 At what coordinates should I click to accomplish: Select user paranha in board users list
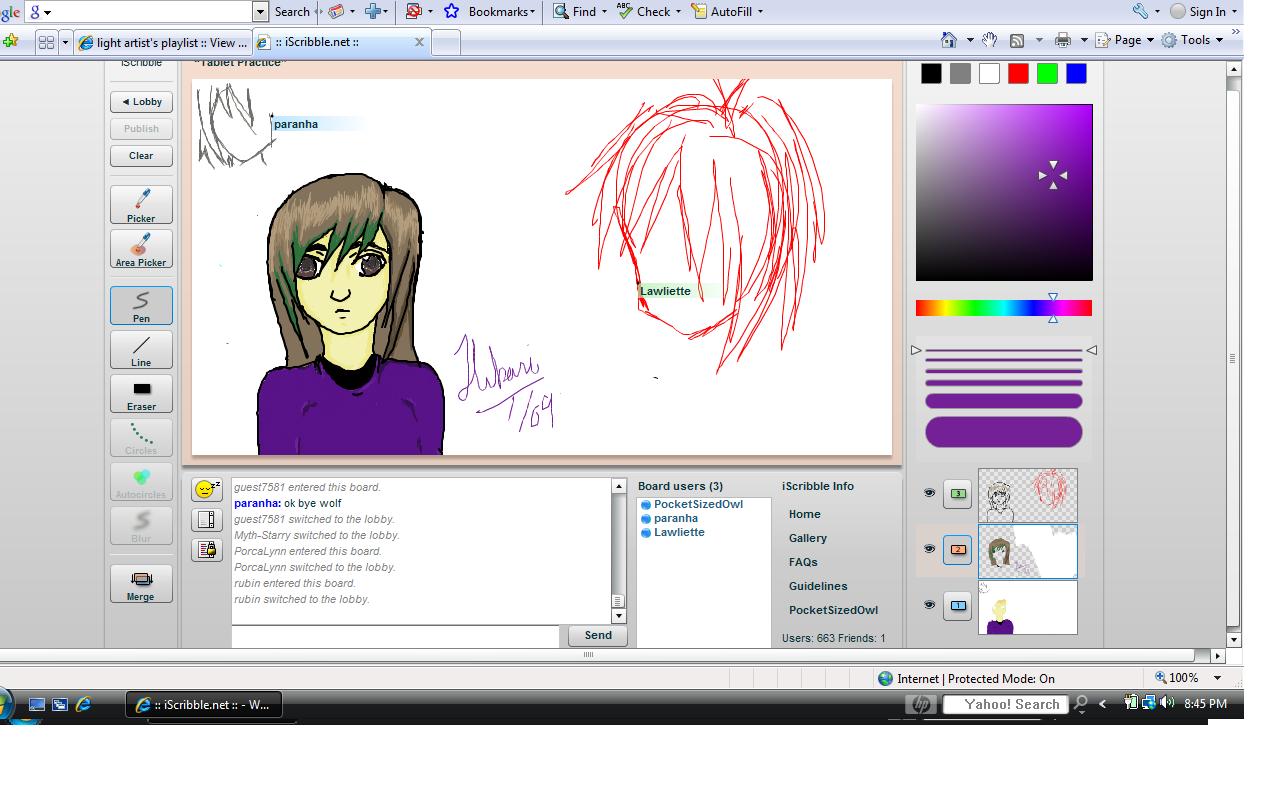click(676, 518)
